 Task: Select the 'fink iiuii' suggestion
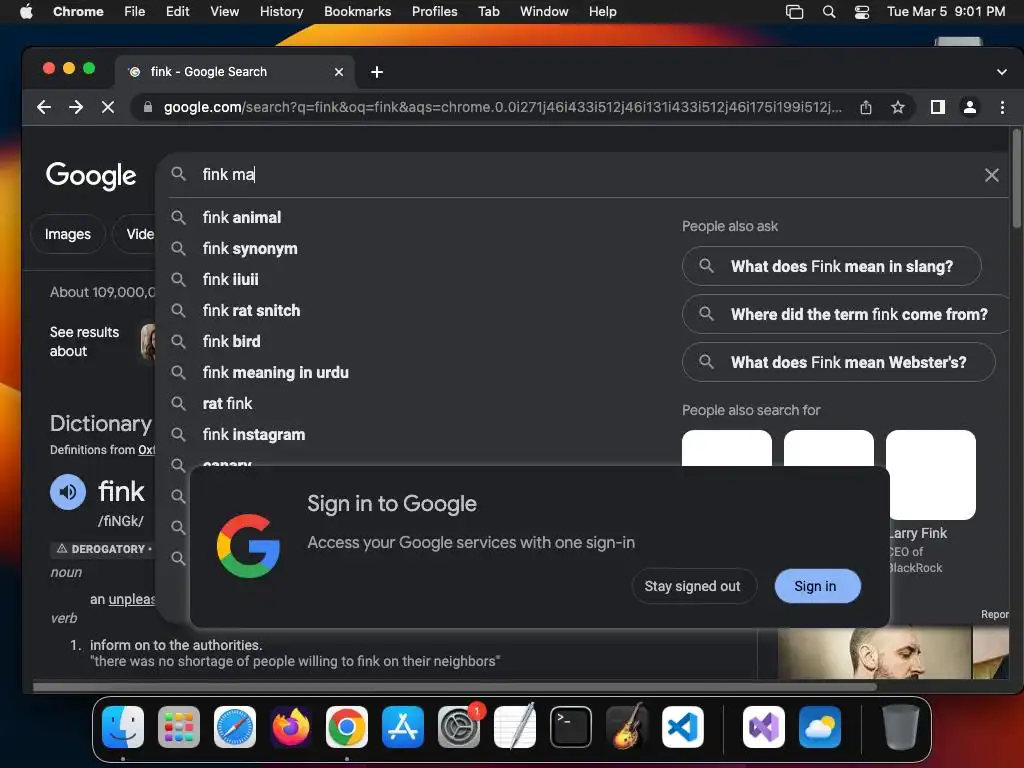click(231, 280)
